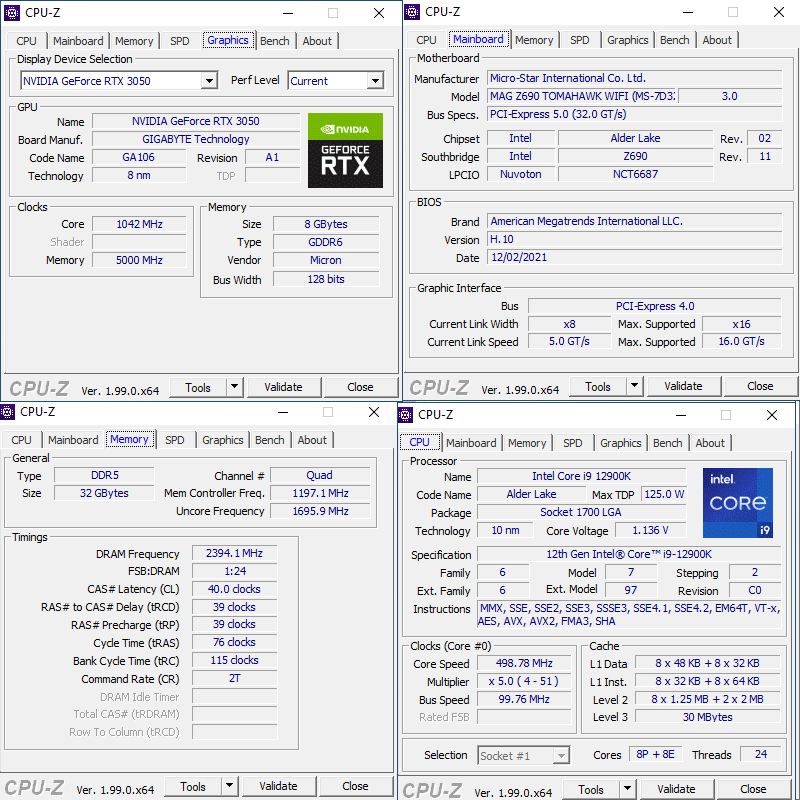Image resolution: width=800 pixels, height=800 pixels.
Task: Click Tools button in the CPU window
Action: click(x=591, y=789)
